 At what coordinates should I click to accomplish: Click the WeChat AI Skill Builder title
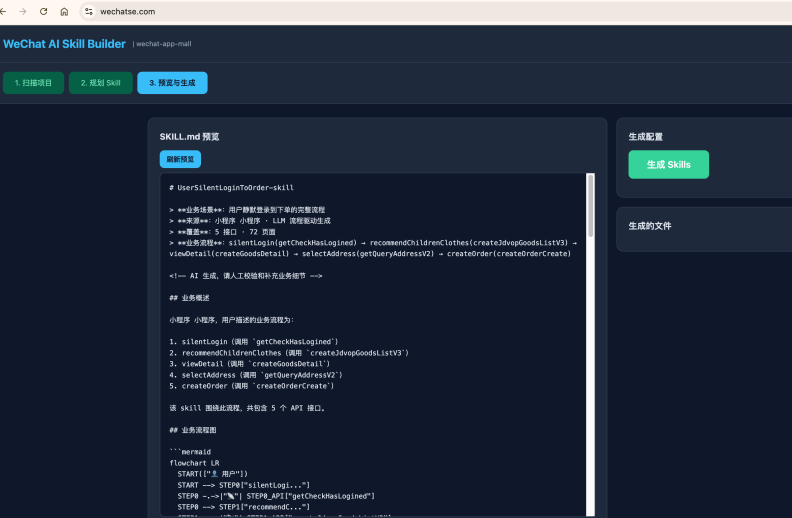64,44
